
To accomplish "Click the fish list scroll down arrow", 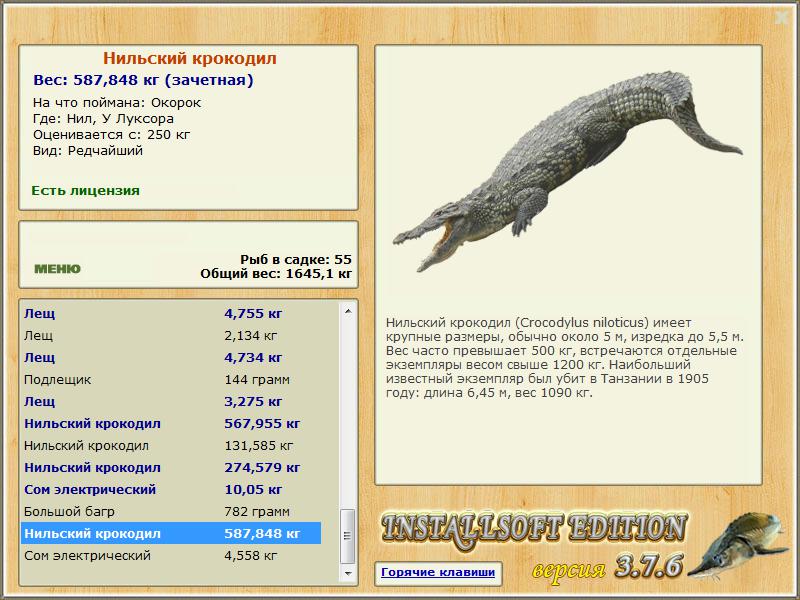I will tap(348, 573).
